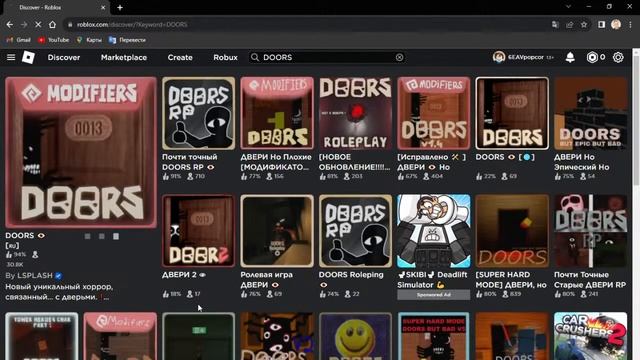Open the 6EAVpopcor profile avatar
This screenshot has height=360, width=640.
499,58
